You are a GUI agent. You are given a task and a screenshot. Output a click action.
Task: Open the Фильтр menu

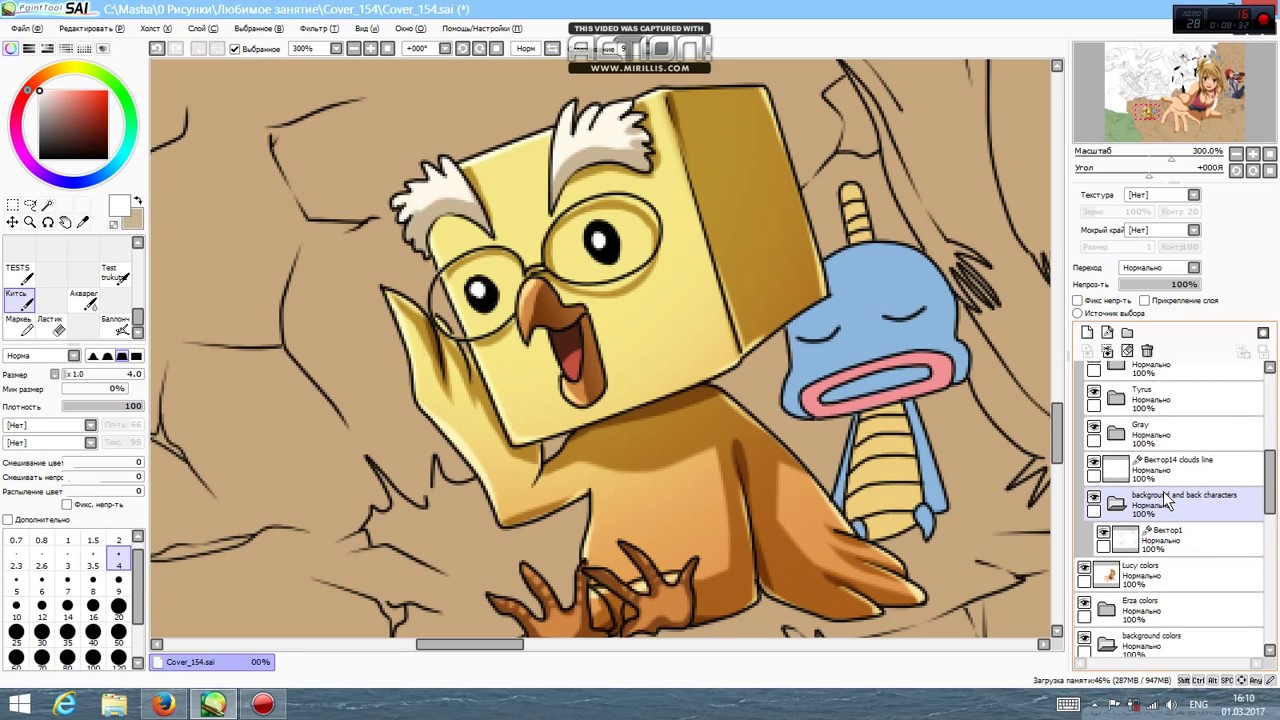[x=319, y=29]
